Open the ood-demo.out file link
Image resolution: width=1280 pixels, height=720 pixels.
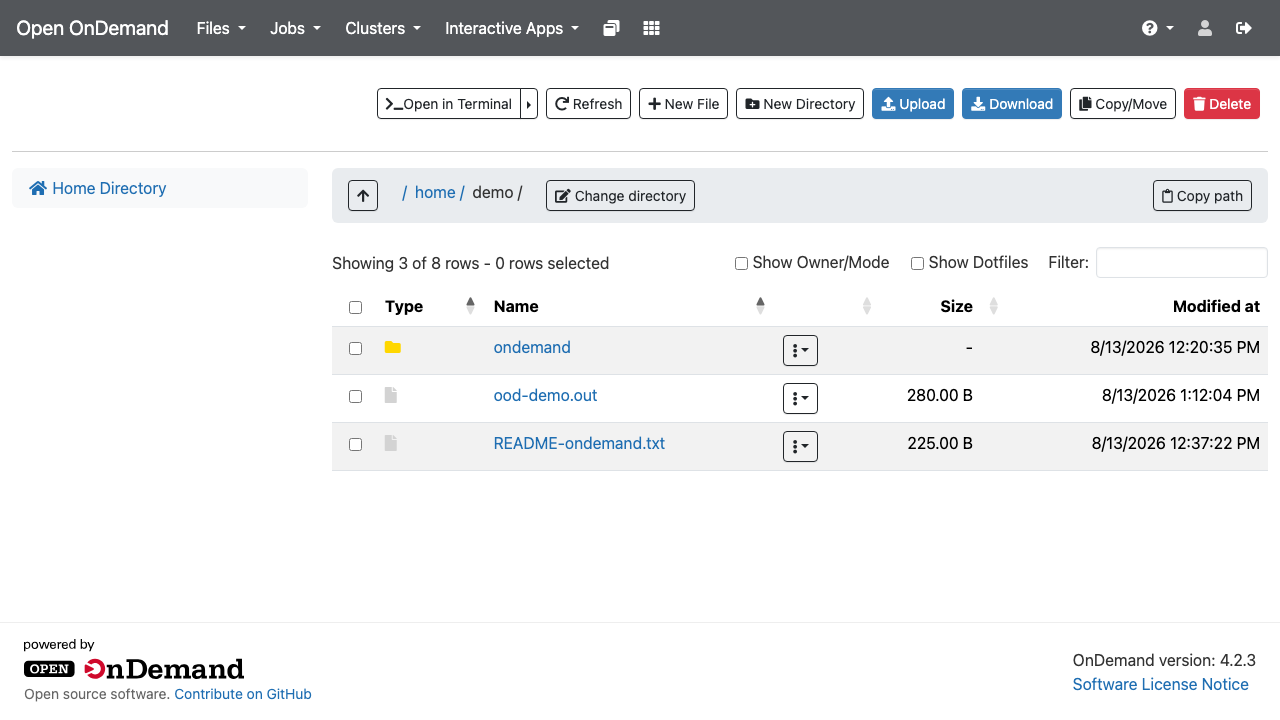click(545, 396)
